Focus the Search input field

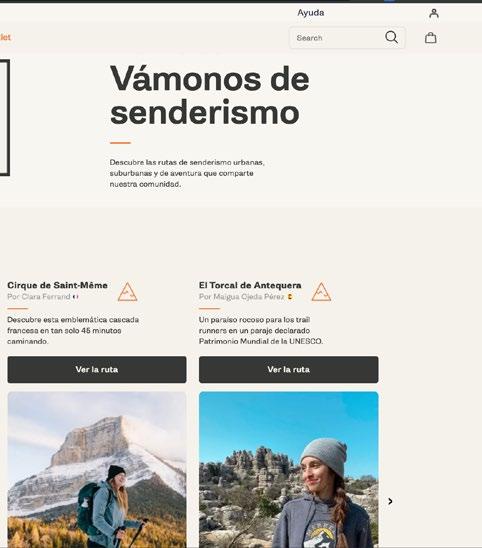[x=338, y=38]
